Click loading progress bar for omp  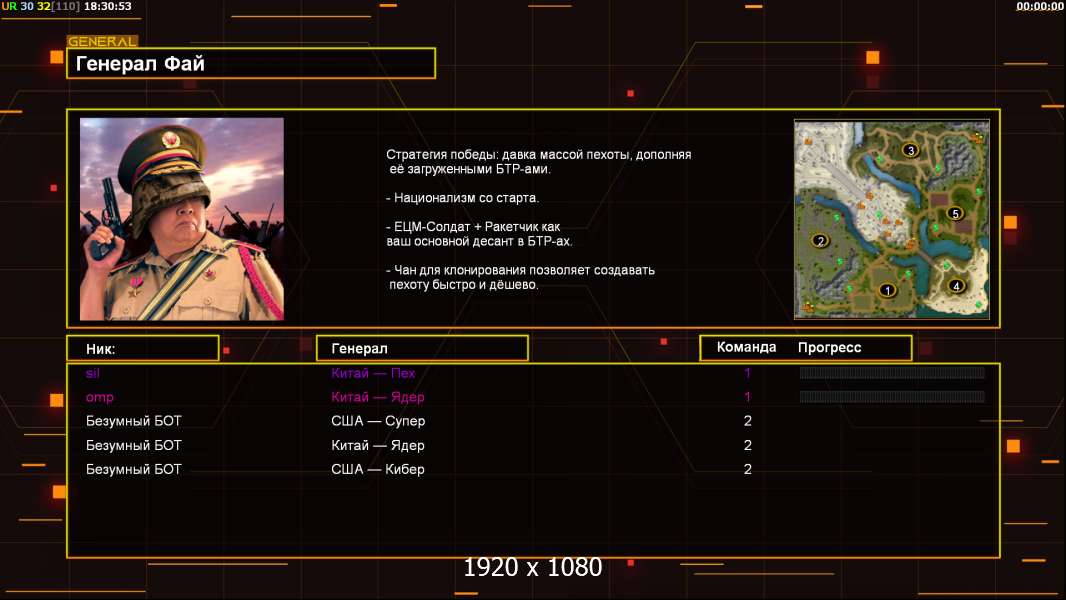(x=892, y=396)
